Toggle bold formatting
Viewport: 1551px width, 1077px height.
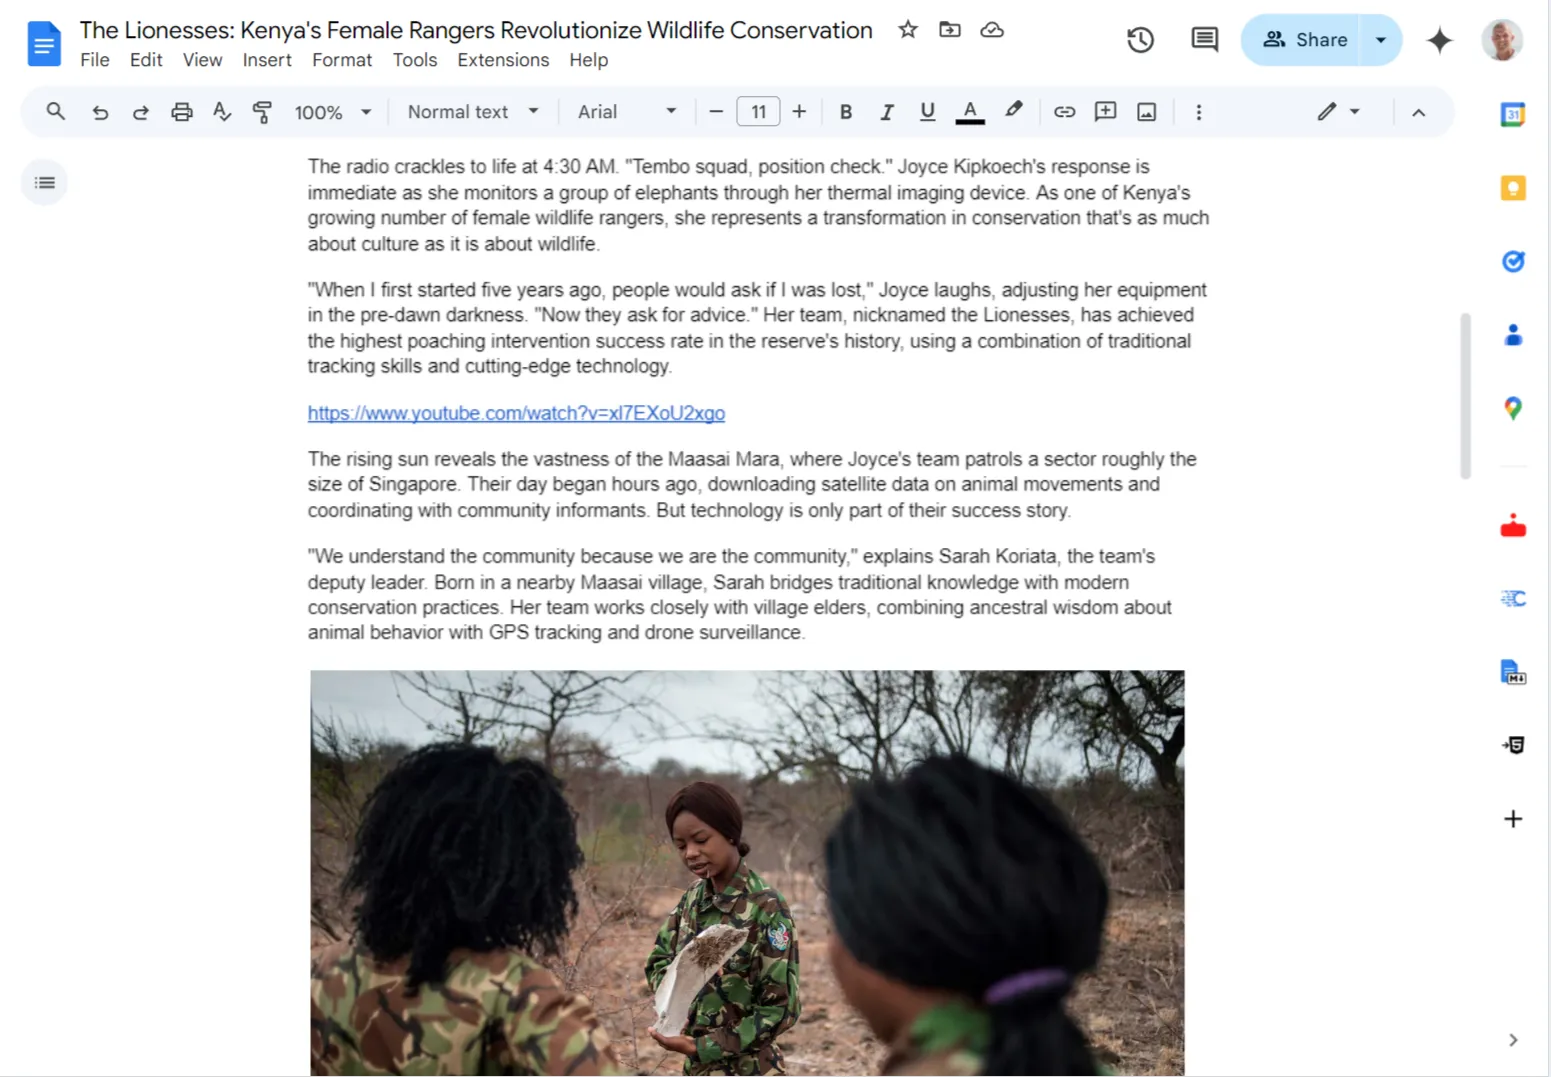click(846, 112)
